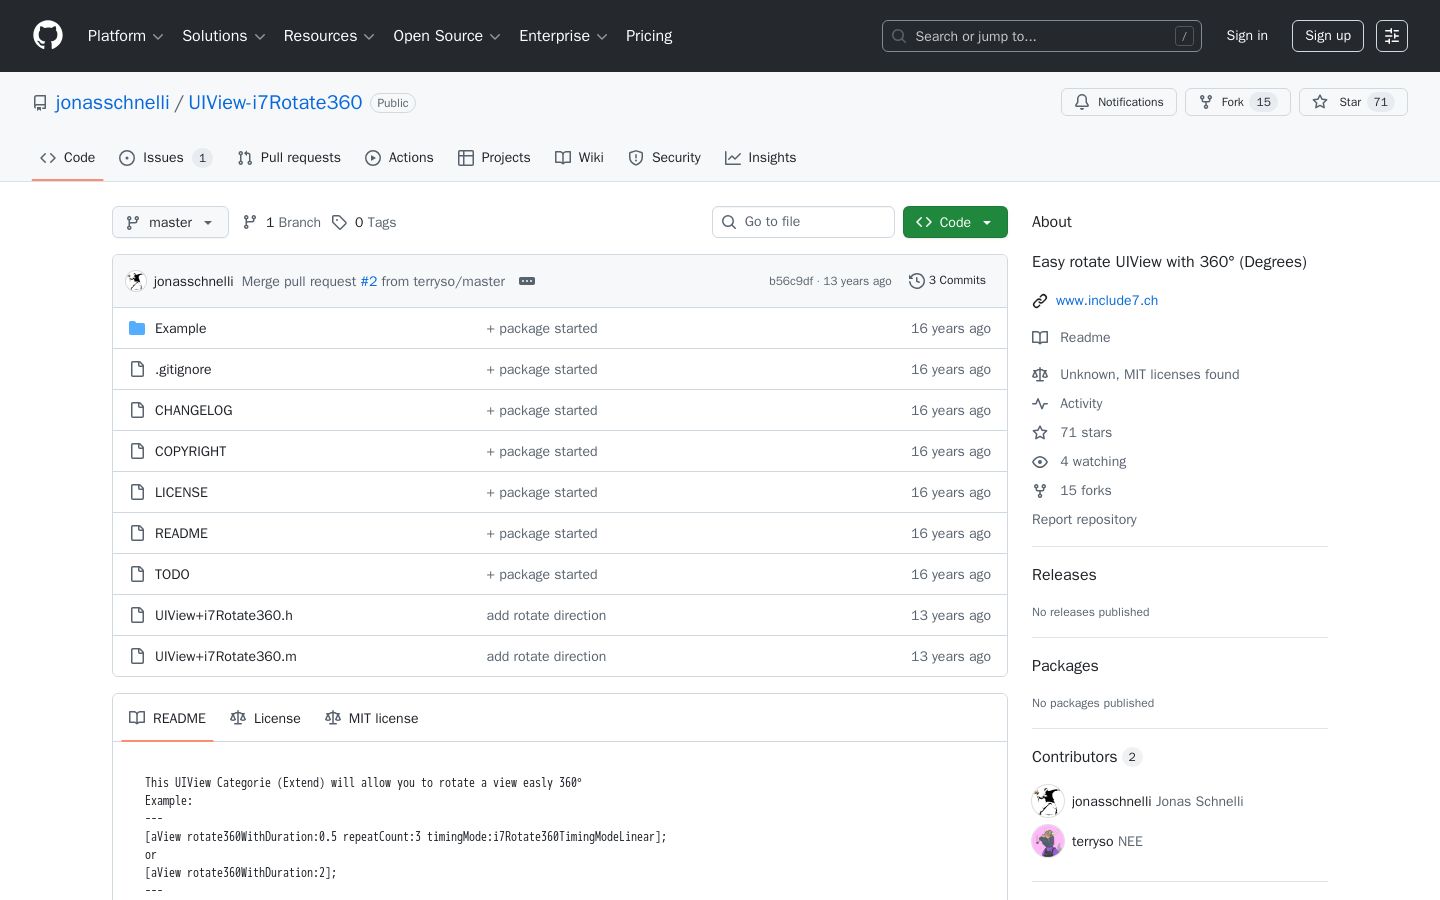Switch to the Insights tab
Screen dimensions: 1440x900
760,158
